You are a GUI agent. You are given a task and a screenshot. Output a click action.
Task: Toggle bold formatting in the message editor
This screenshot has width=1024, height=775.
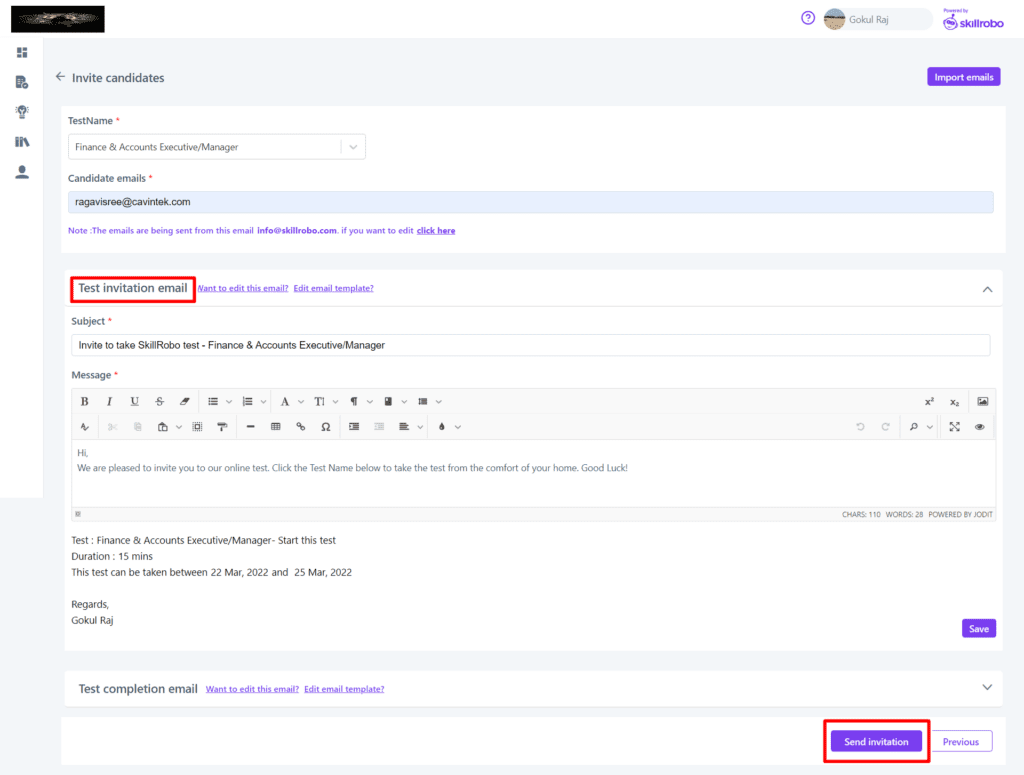coord(84,401)
